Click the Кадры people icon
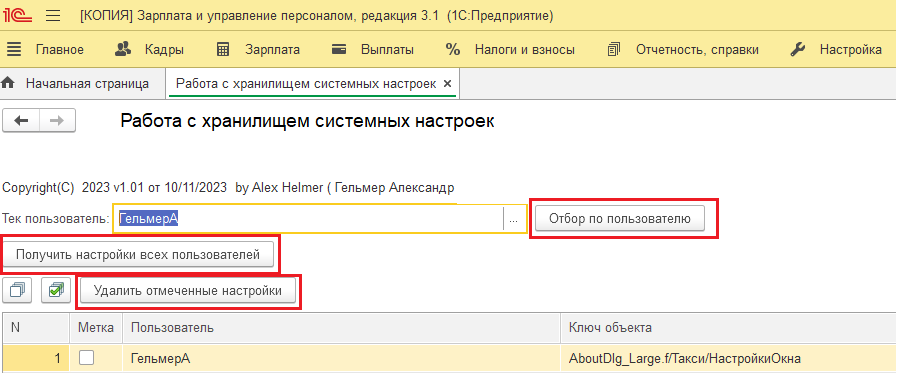Image resolution: width=899 pixels, height=373 pixels. 123,49
